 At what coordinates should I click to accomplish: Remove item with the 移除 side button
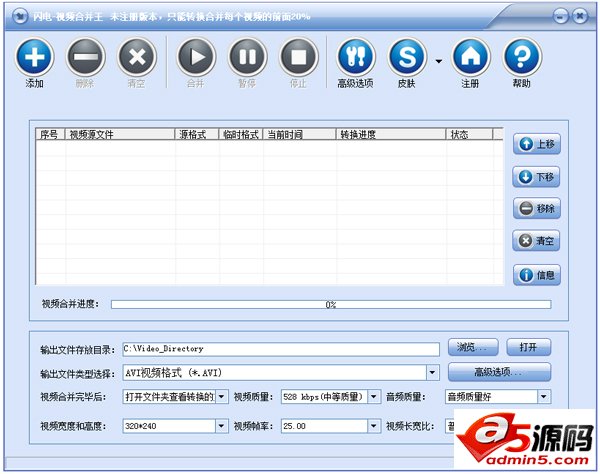[536, 208]
